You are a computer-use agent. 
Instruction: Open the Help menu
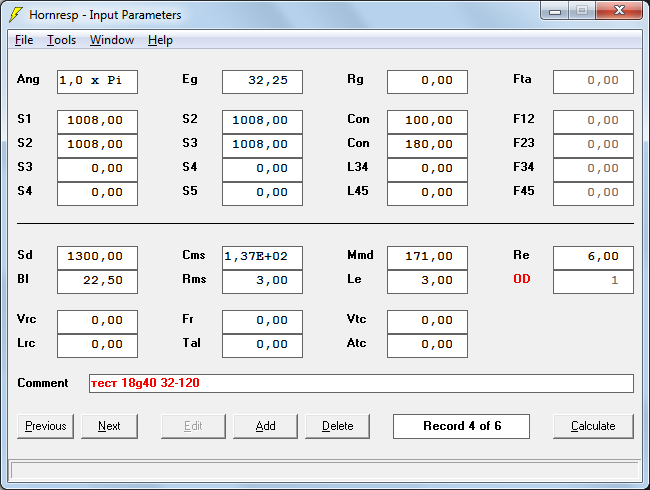coord(160,40)
